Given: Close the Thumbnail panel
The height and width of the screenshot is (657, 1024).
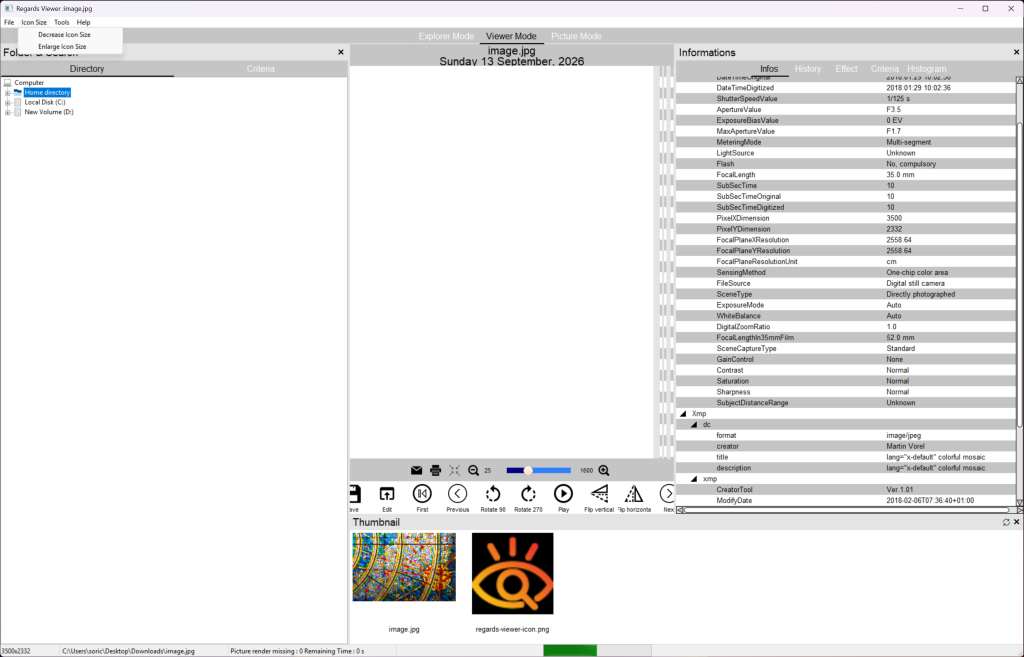Looking at the screenshot, I should click(x=1017, y=522).
